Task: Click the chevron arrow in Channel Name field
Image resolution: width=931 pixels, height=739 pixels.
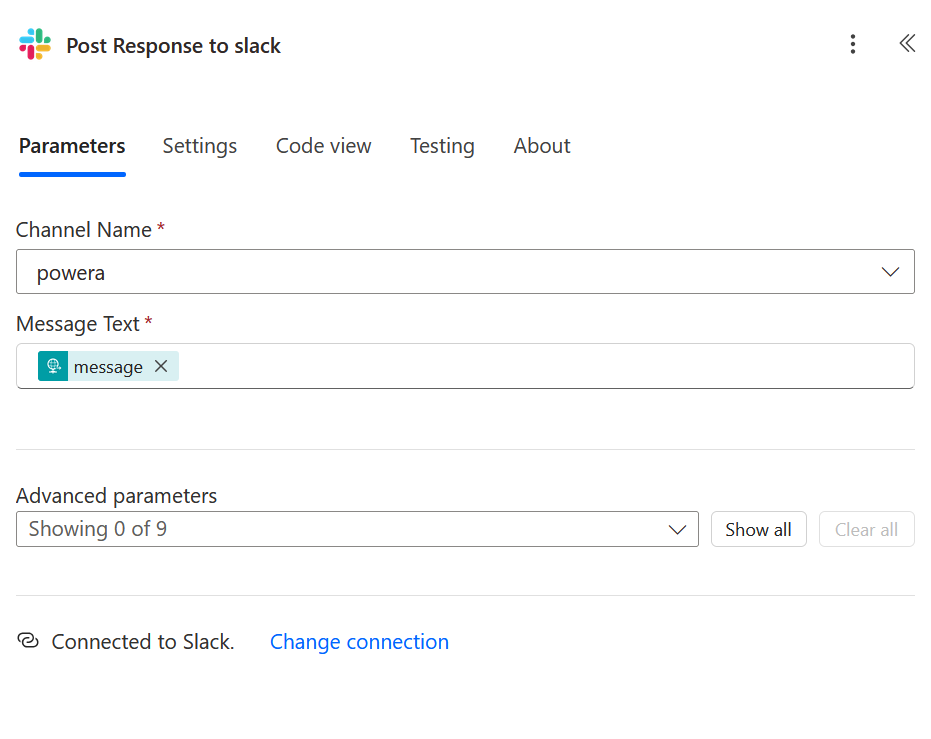Action: pos(890,272)
